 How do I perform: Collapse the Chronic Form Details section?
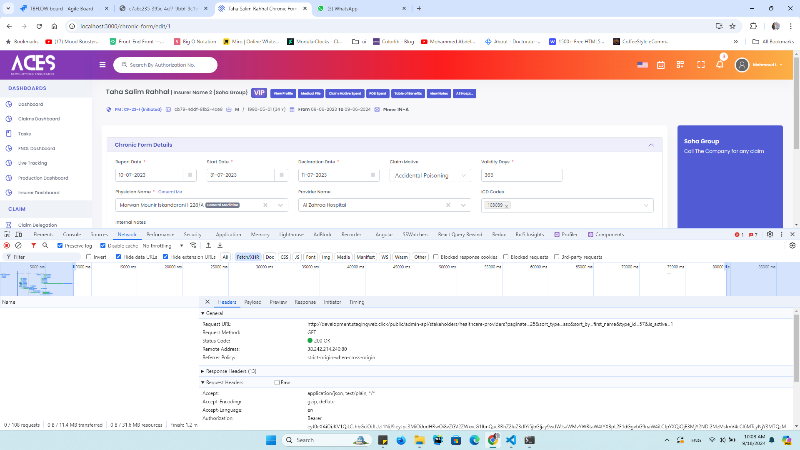(x=652, y=145)
